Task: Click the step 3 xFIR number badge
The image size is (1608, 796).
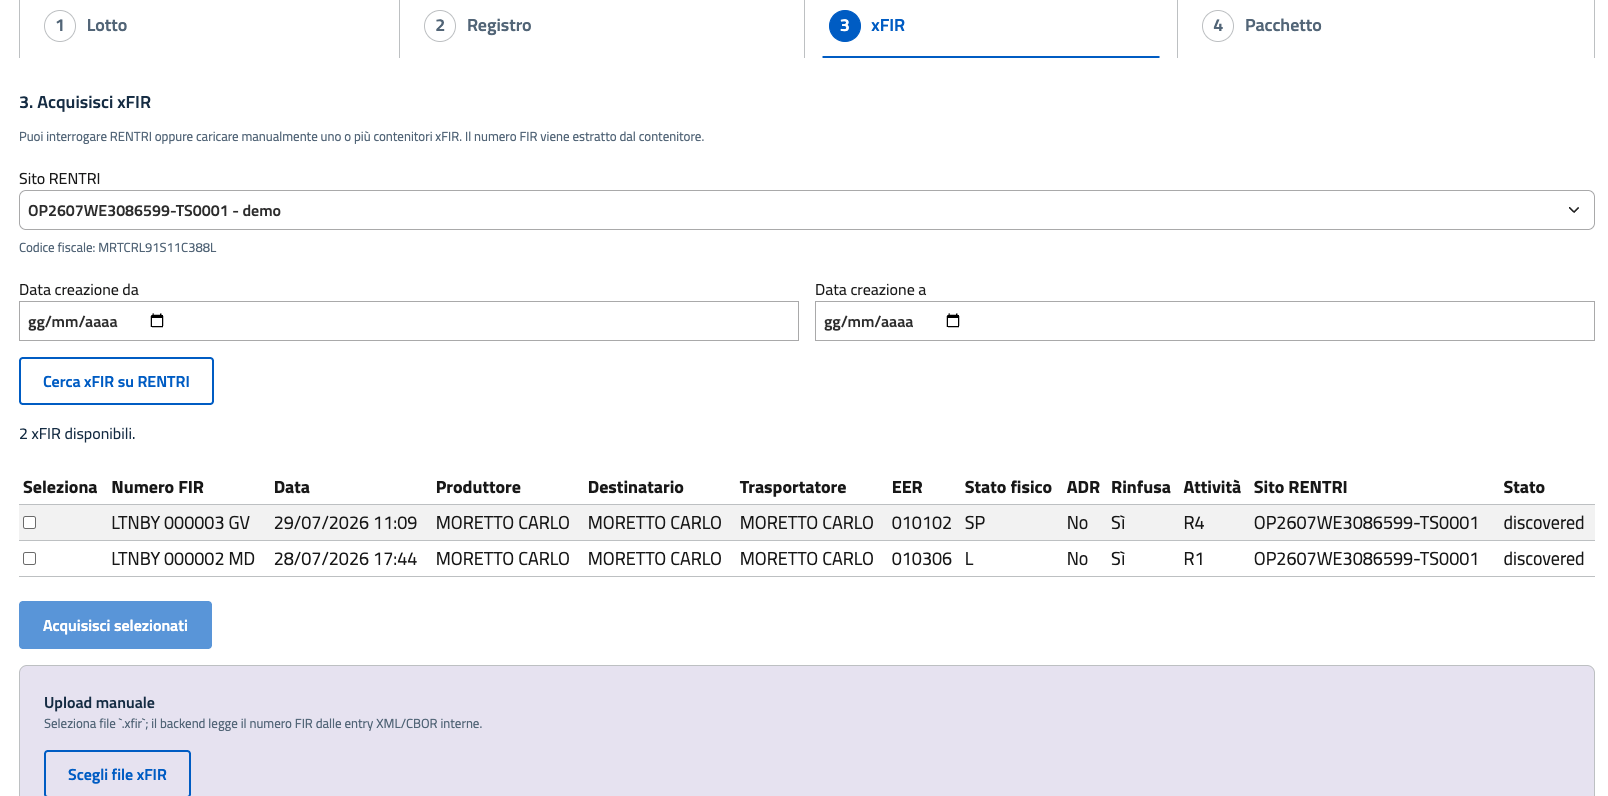Action: (845, 26)
